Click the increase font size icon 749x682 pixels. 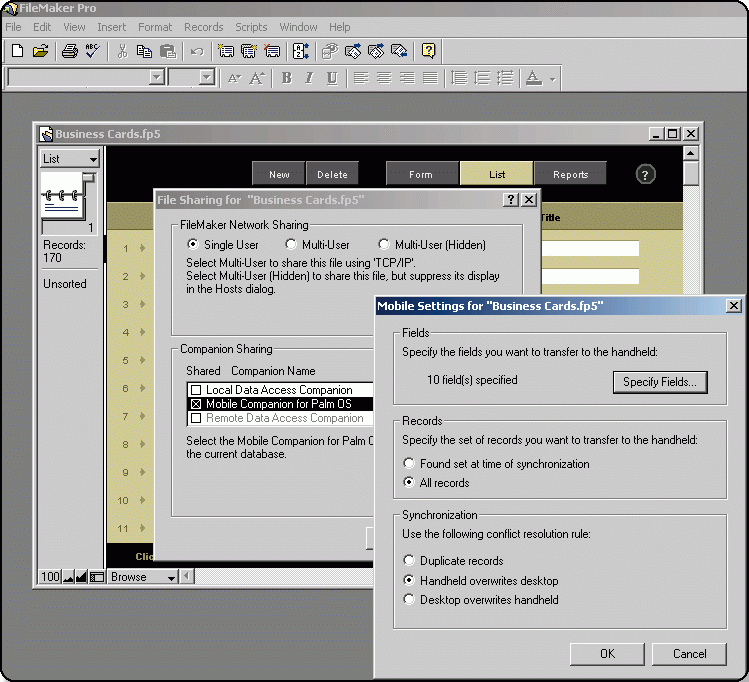(257, 78)
